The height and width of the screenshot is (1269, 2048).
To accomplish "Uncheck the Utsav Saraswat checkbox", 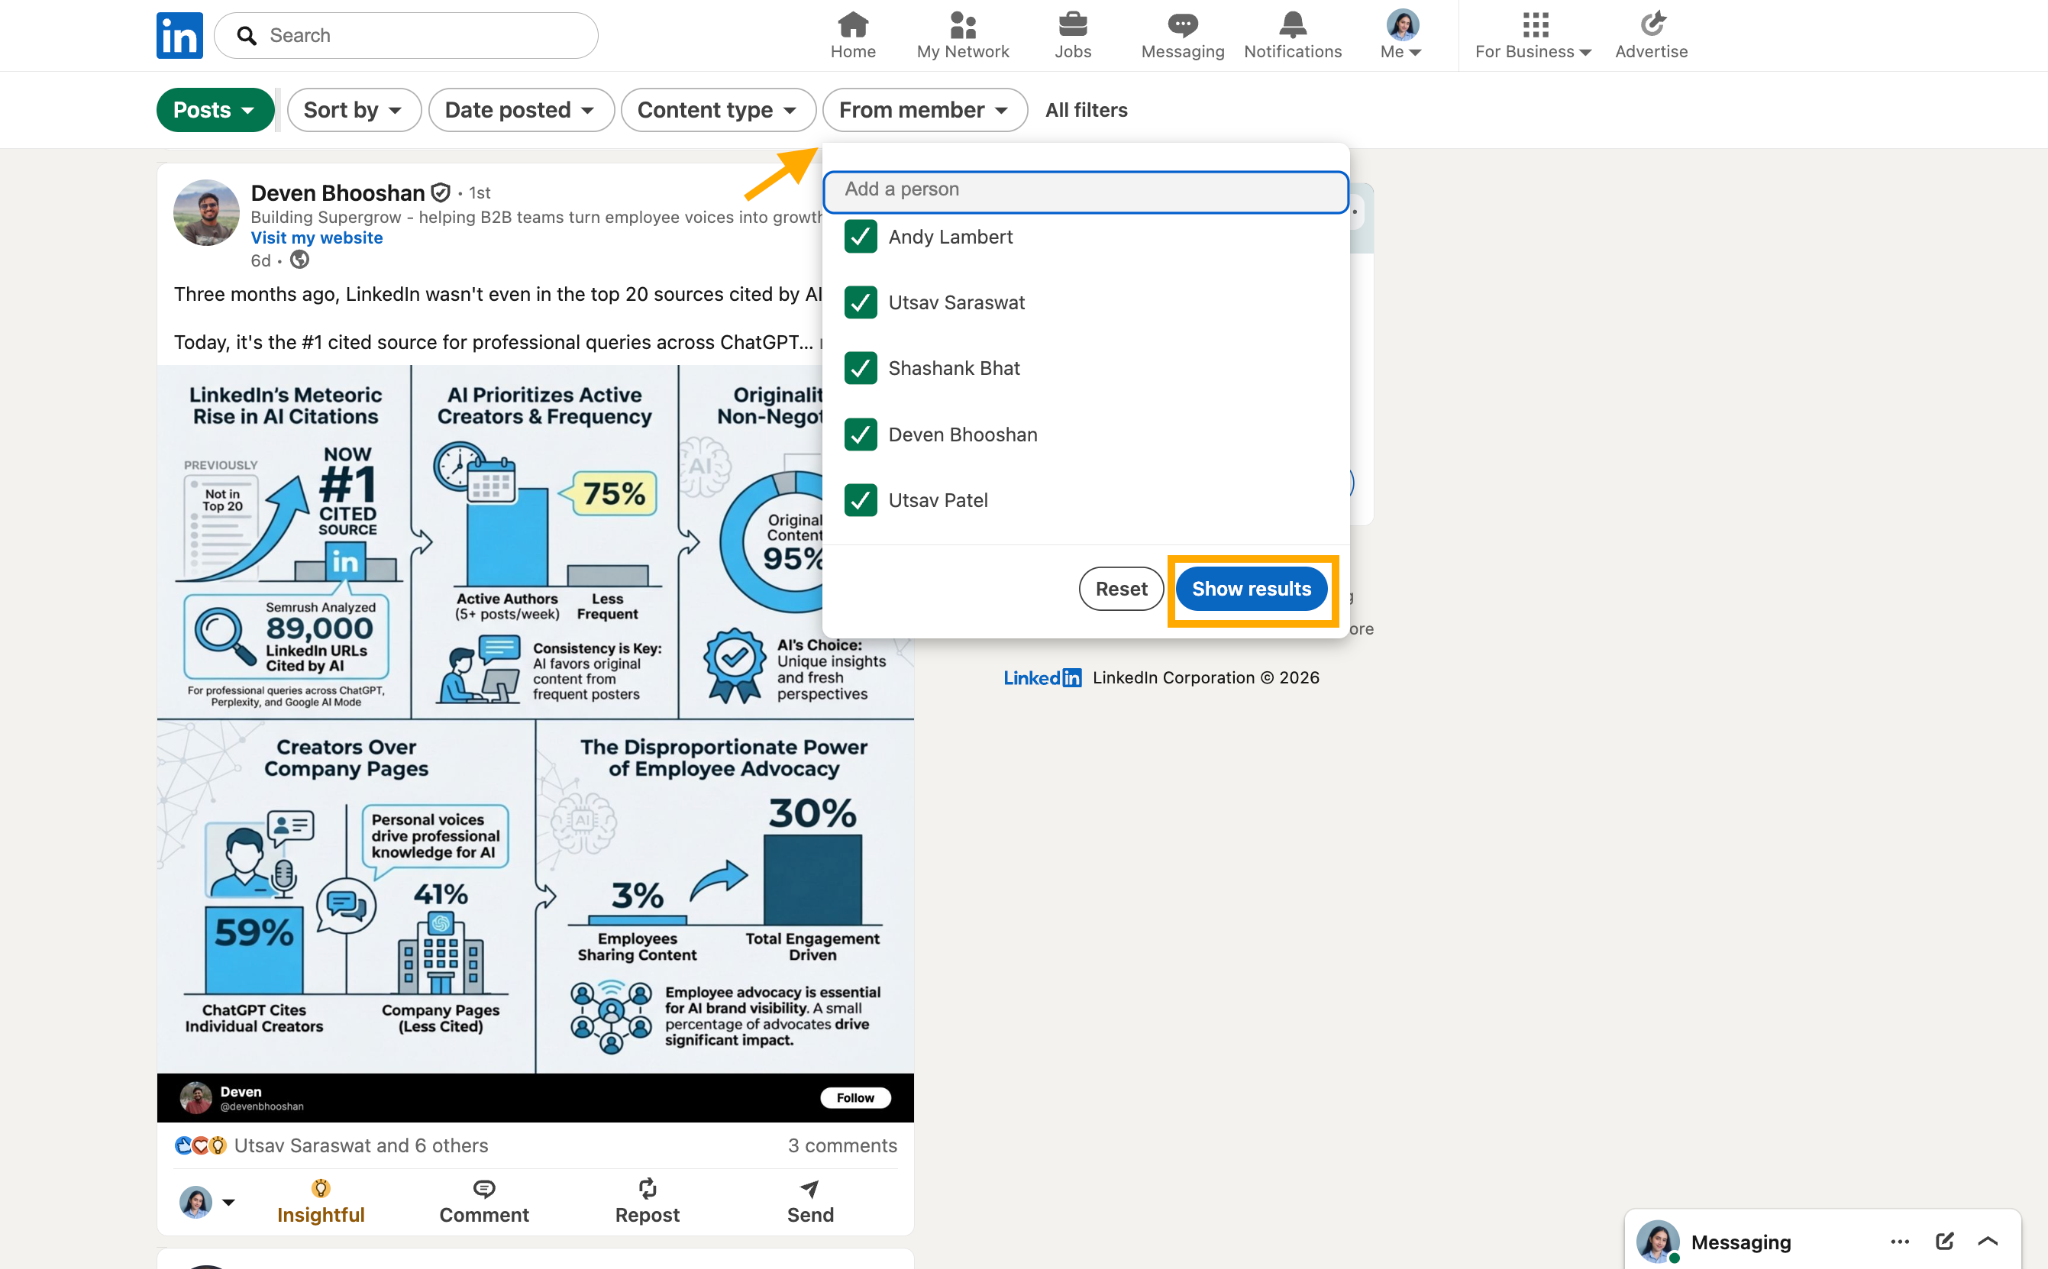I will (861, 303).
